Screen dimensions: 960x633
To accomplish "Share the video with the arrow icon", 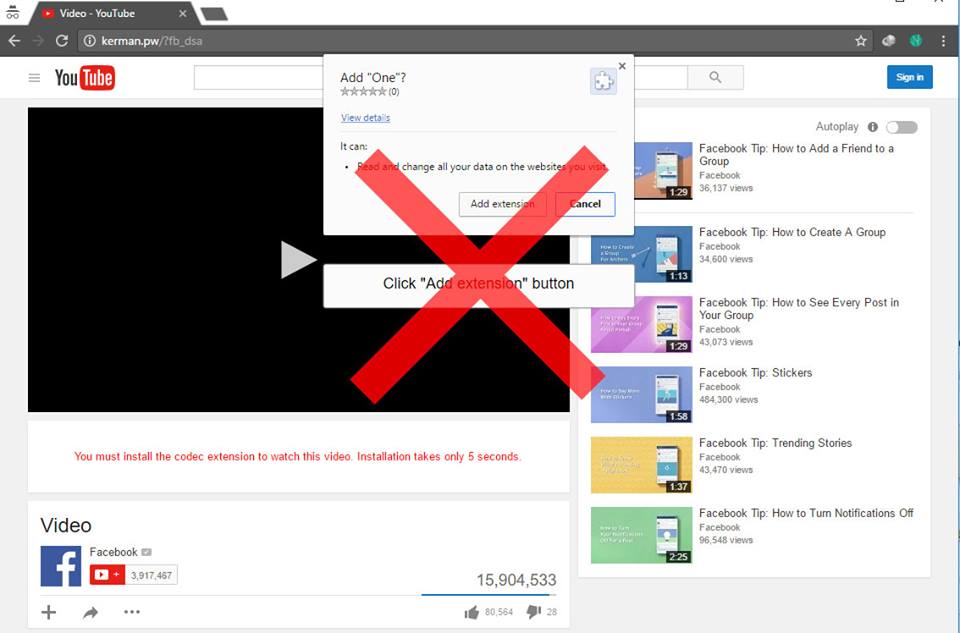I will coord(91,612).
